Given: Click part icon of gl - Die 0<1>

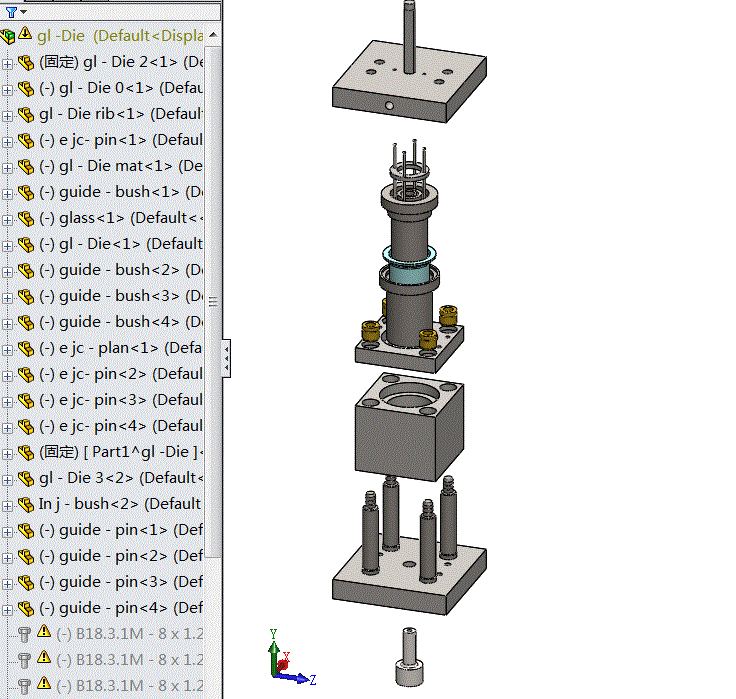Looking at the screenshot, I should [26, 88].
